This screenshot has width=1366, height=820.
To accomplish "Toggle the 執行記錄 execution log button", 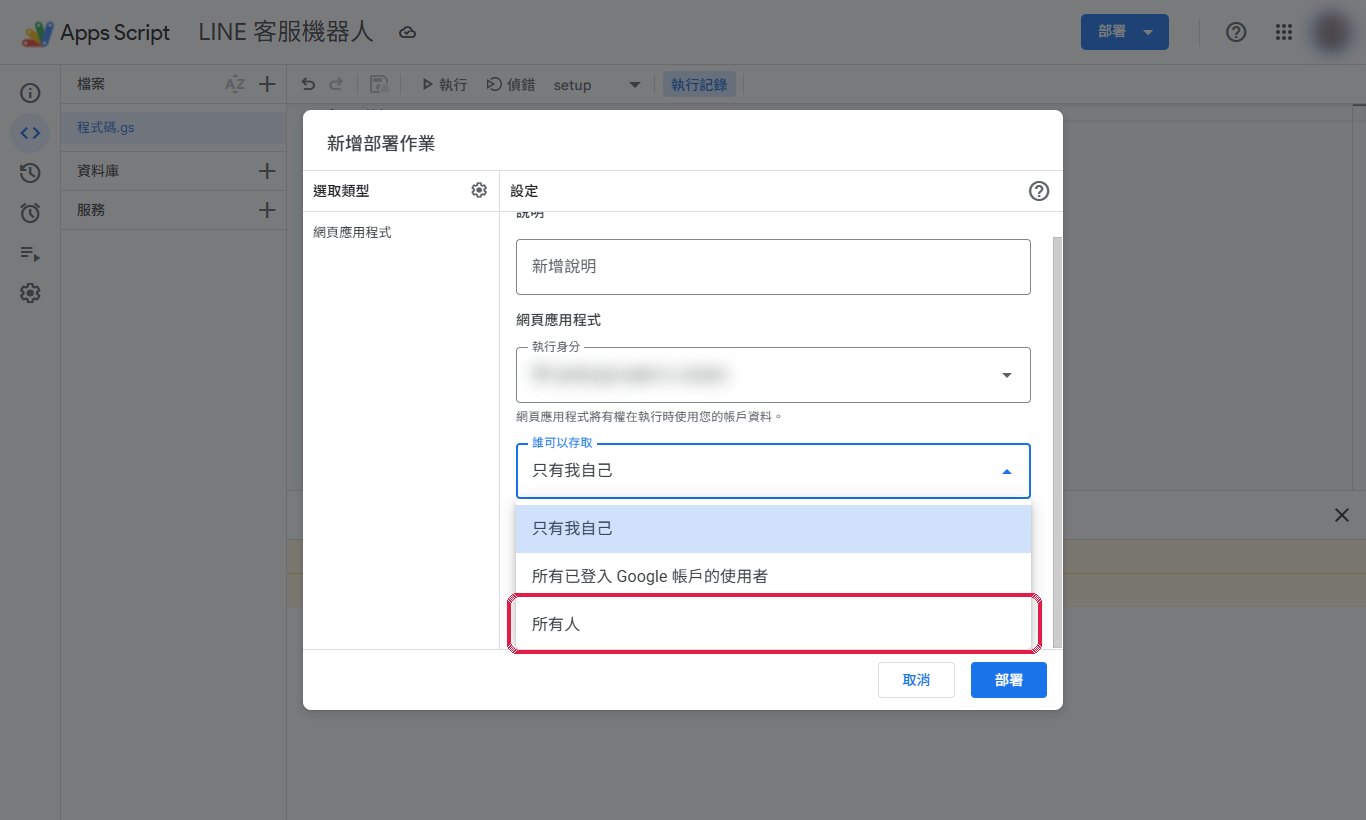I will point(699,85).
